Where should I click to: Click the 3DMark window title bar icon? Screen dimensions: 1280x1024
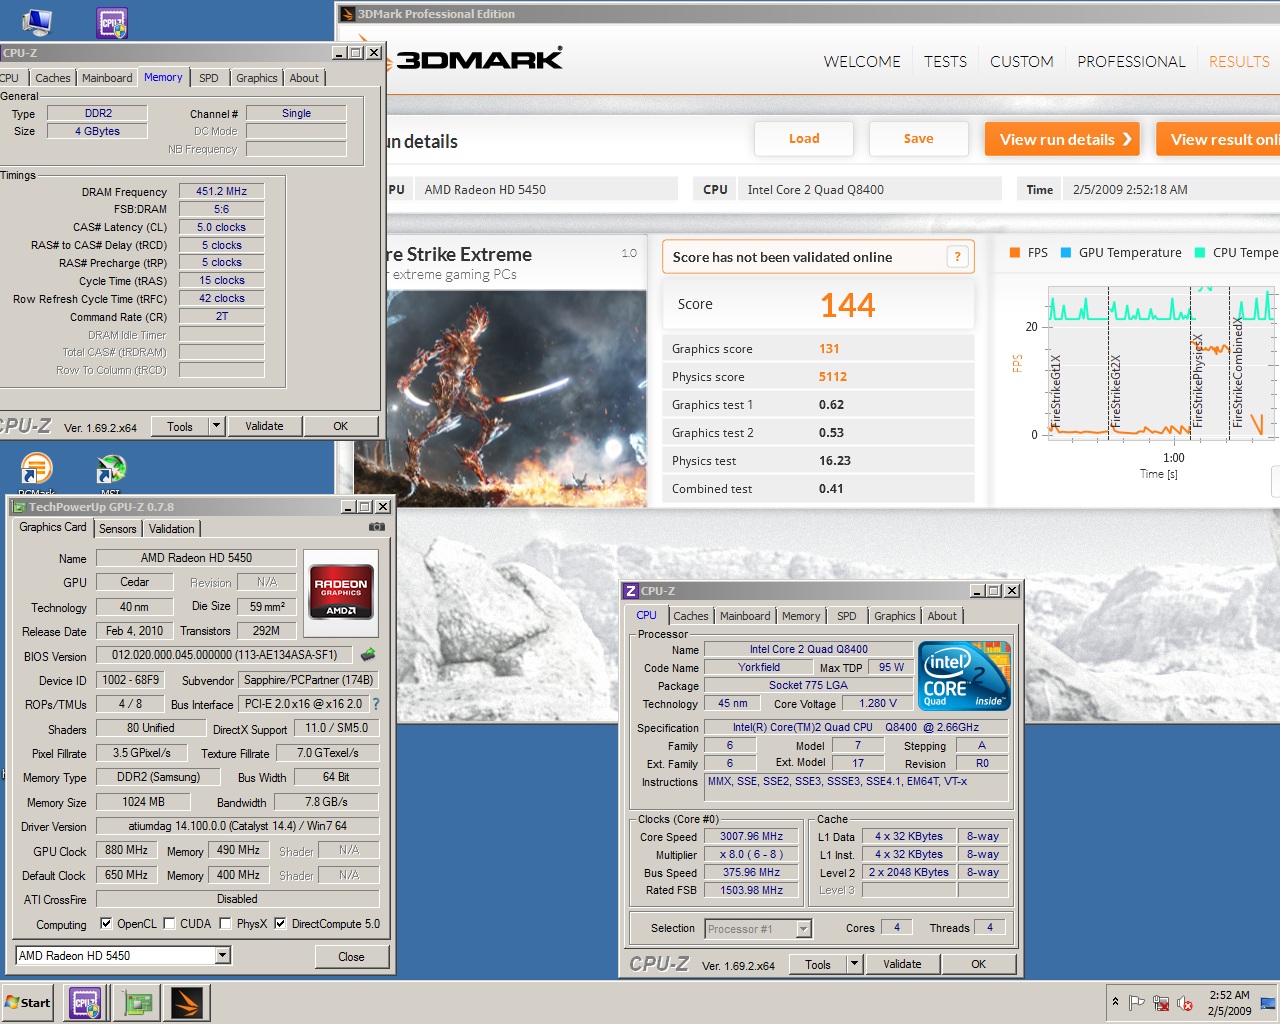[x=347, y=14]
